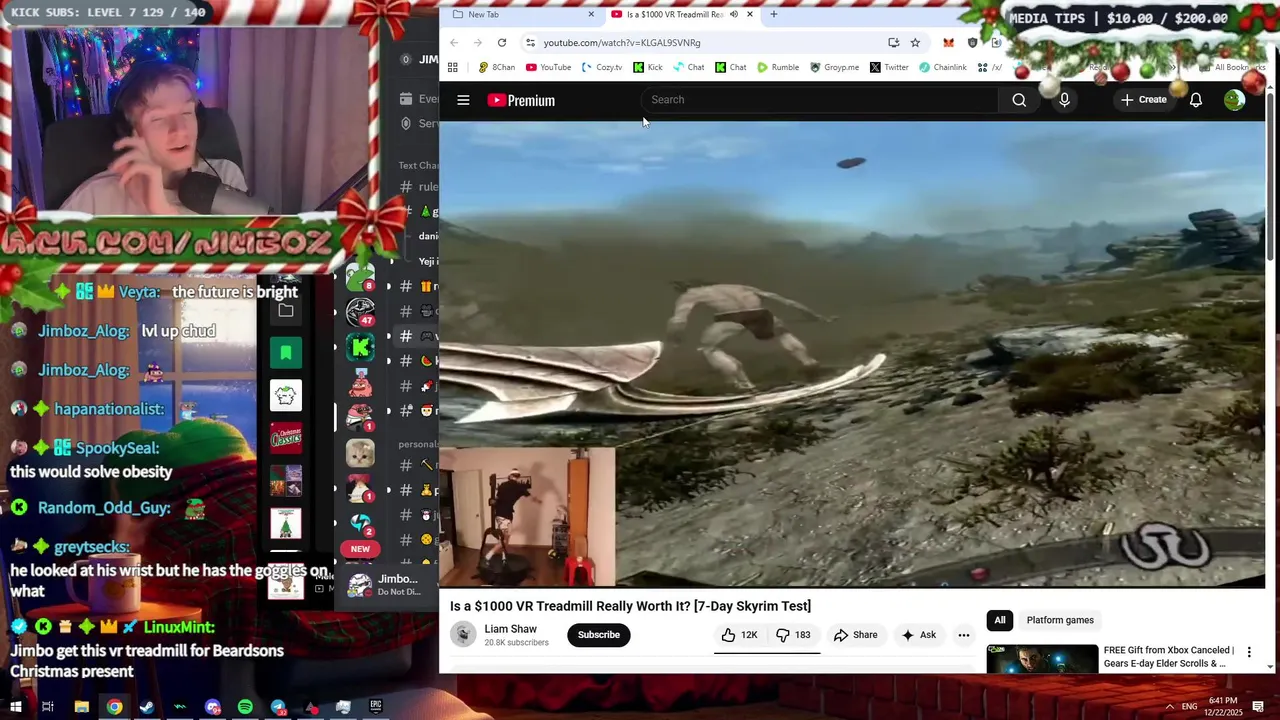Open File Explorer from taskbar
Viewport: 1280px width, 720px height.
coord(81,707)
